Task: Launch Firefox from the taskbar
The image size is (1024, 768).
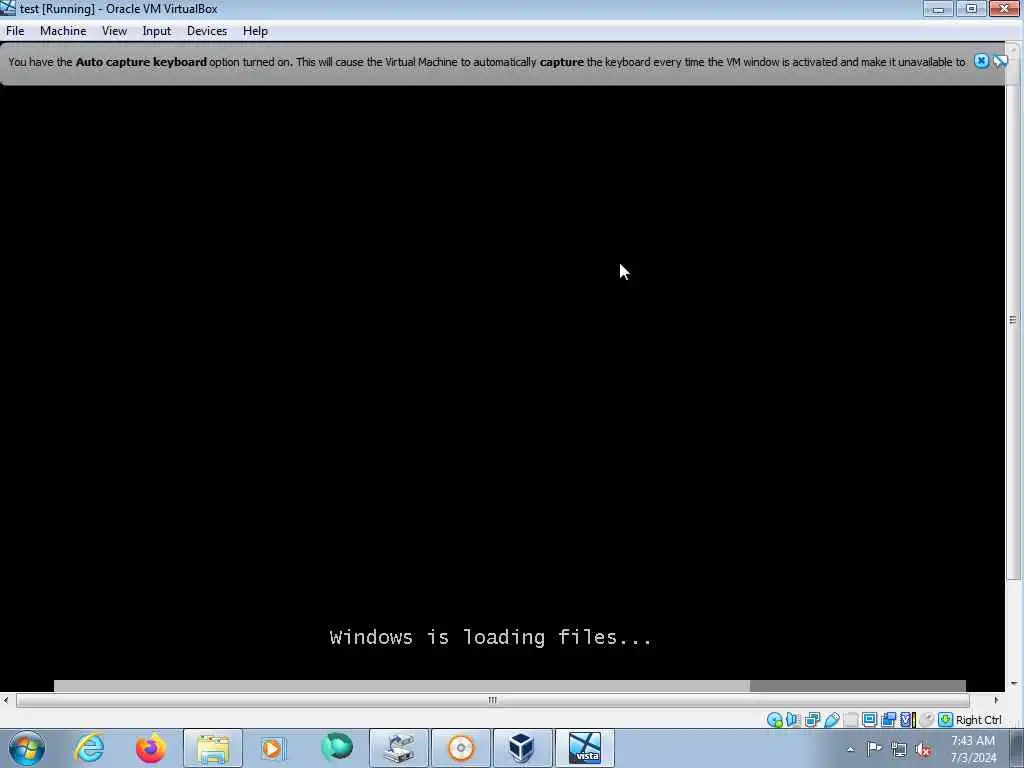Action: 150,748
